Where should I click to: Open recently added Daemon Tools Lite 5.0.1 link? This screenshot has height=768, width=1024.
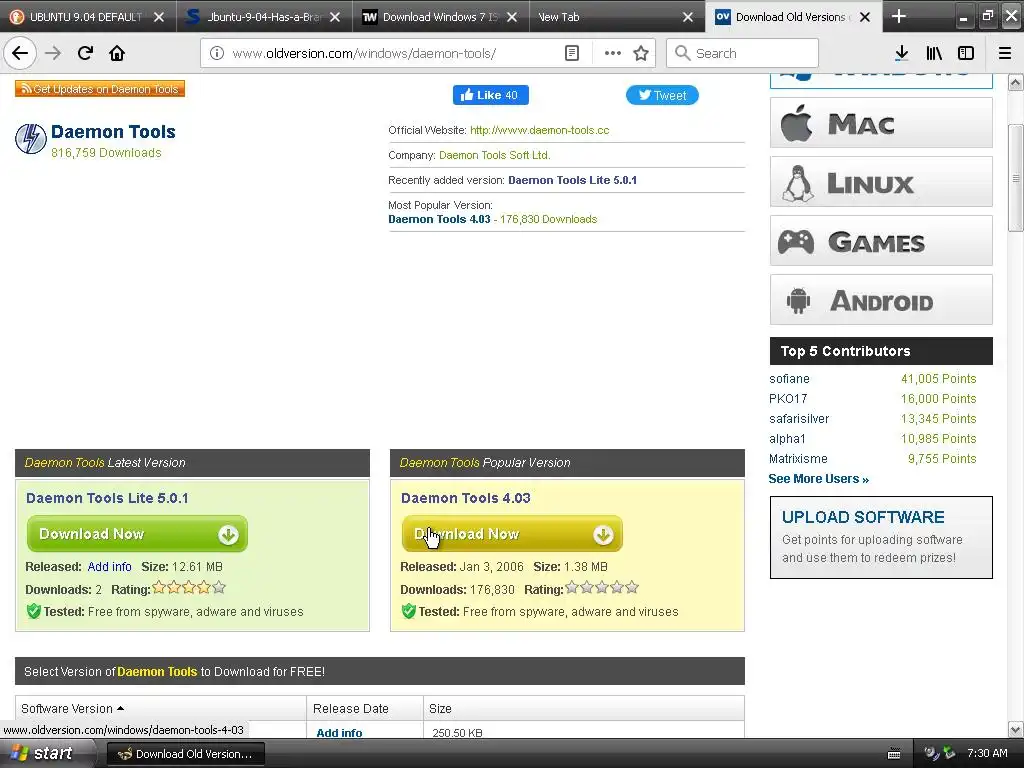[x=572, y=180]
